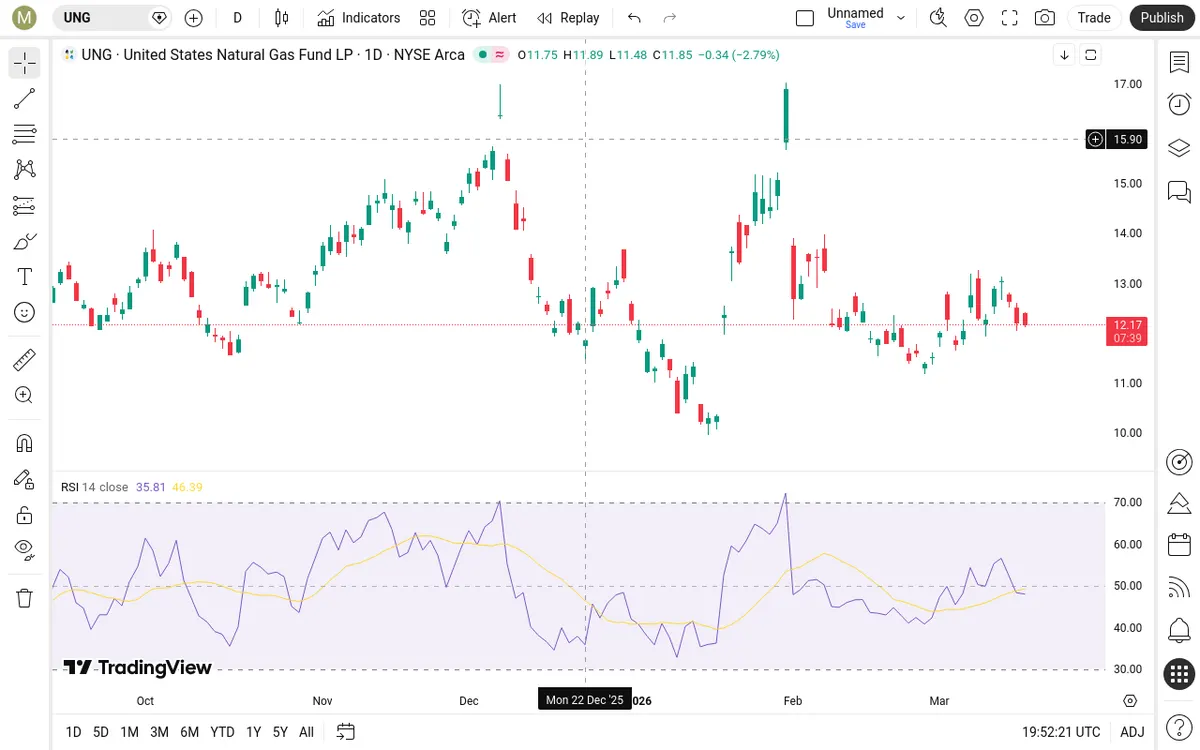Open the chats panel icon
Image resolution: width=1200 pixels, height=750 pixels.
(1179, 191)
